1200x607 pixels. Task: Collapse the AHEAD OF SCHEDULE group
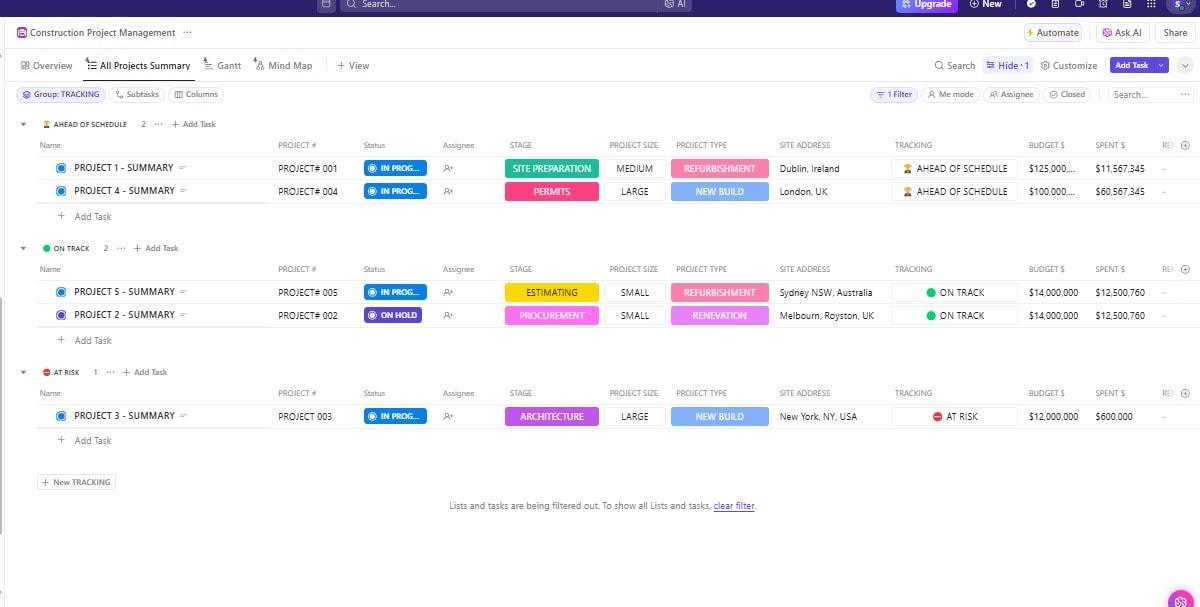coord(23,124)
